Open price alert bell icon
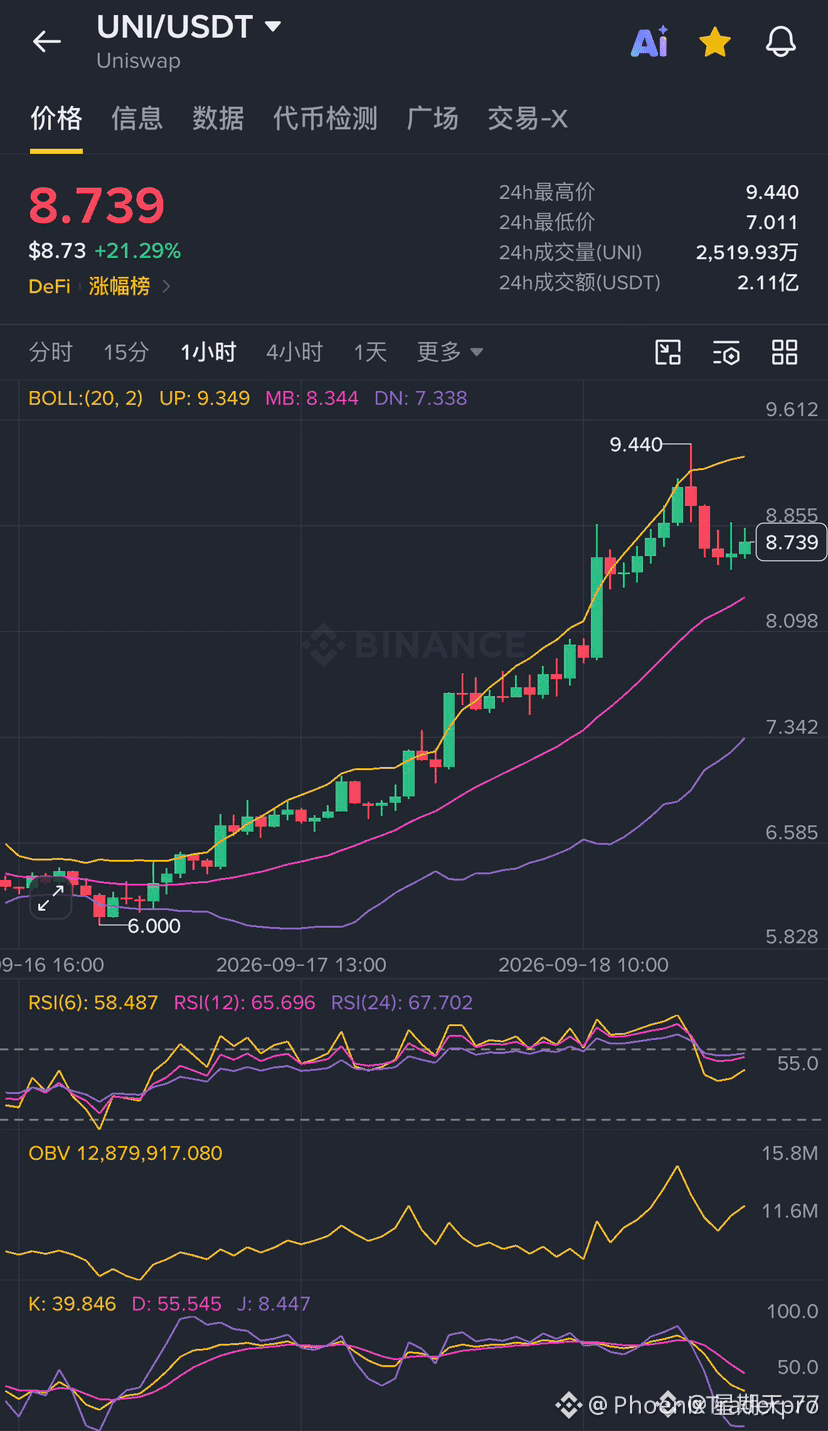828x1431 pixels. click(x=781, y=42)
